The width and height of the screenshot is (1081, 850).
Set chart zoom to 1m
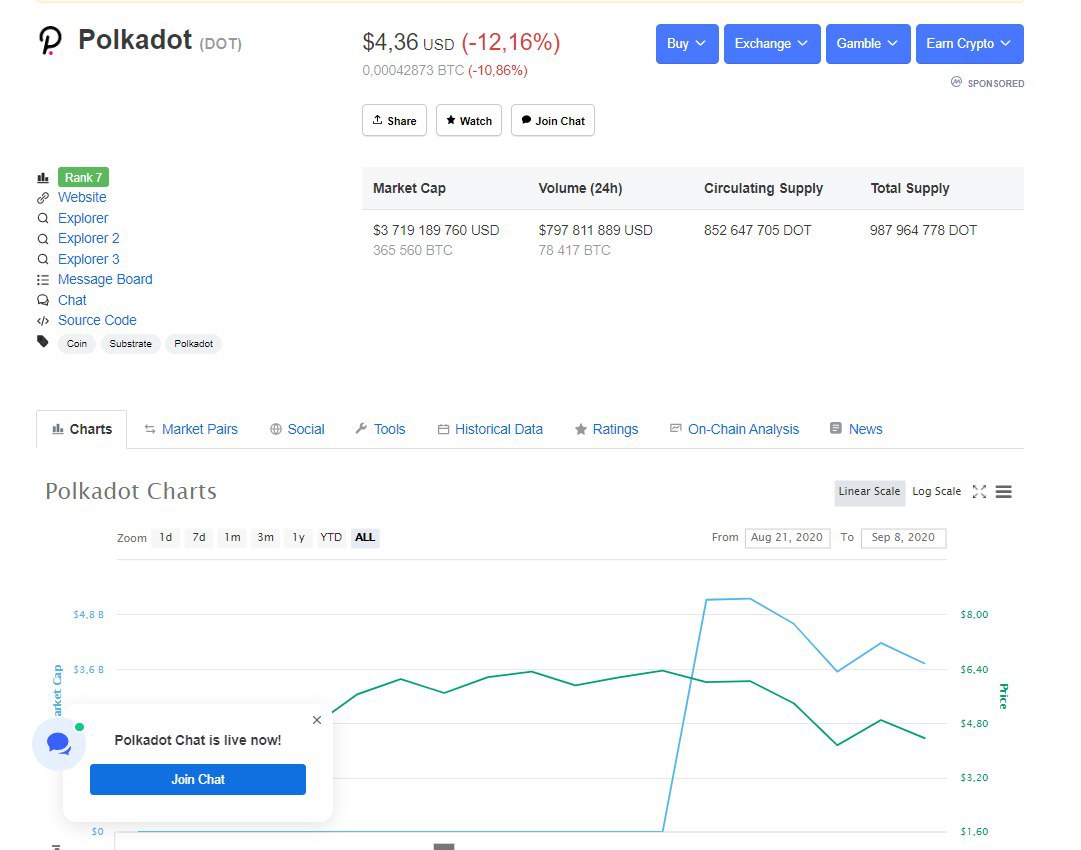click(x=232, y=537)
